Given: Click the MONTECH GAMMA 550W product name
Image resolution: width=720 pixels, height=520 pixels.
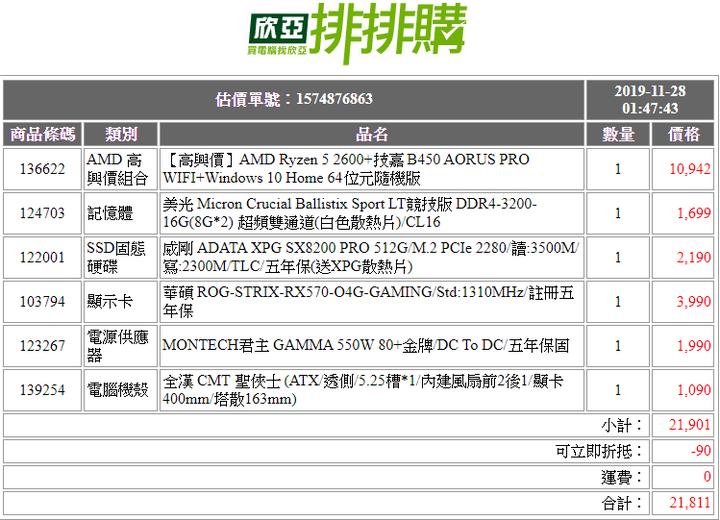Looking at the screenshot, I should pos(366,345).
